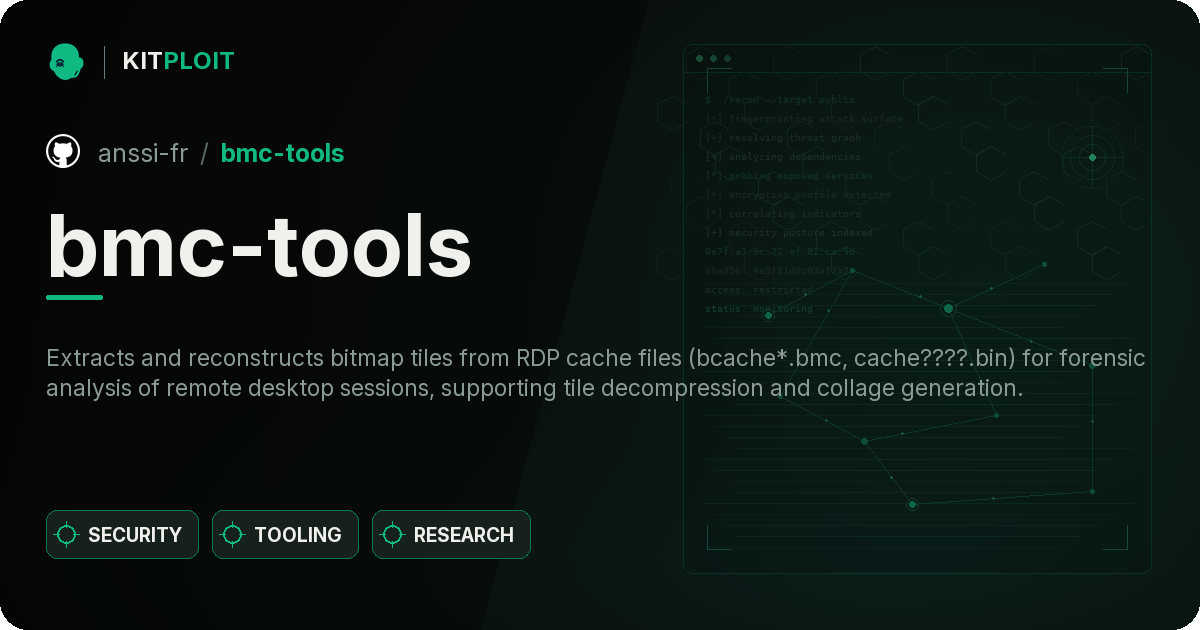The width and height of the screenshot is (1200, 630).
Task: Click the KitPloit mascot logo icon
Action: (66, 61)
